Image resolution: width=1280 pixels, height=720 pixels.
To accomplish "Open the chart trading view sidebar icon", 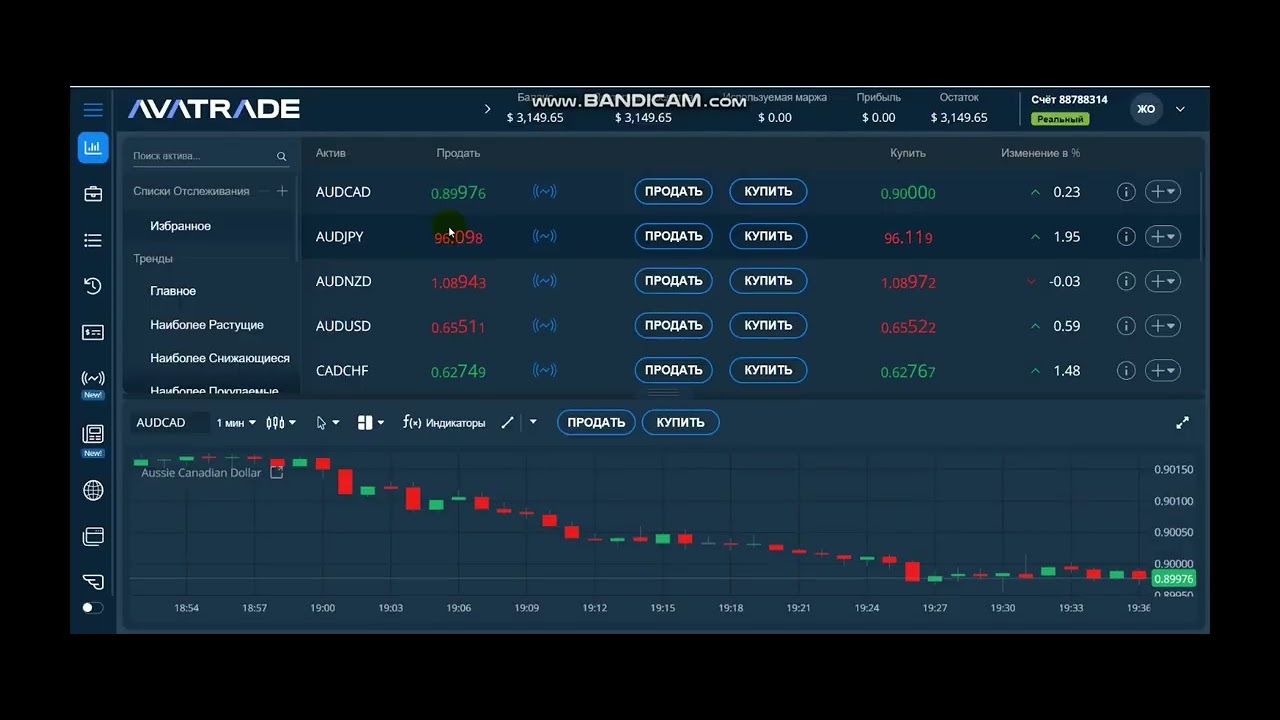I will [93, 148].
